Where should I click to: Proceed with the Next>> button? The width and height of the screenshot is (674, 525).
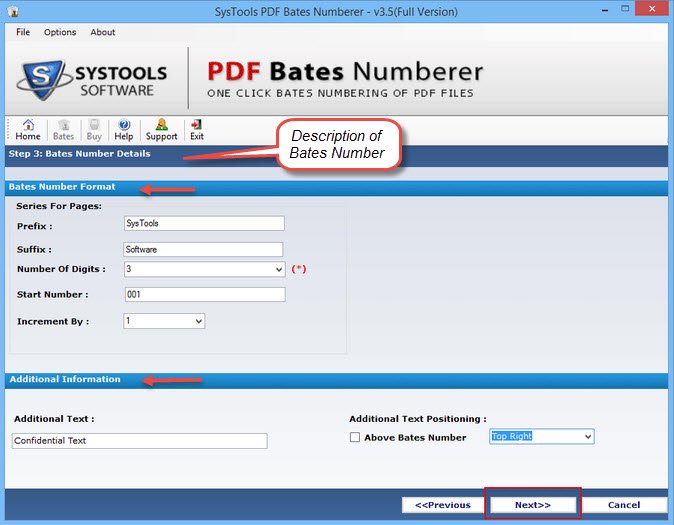(x=533, y=505)
